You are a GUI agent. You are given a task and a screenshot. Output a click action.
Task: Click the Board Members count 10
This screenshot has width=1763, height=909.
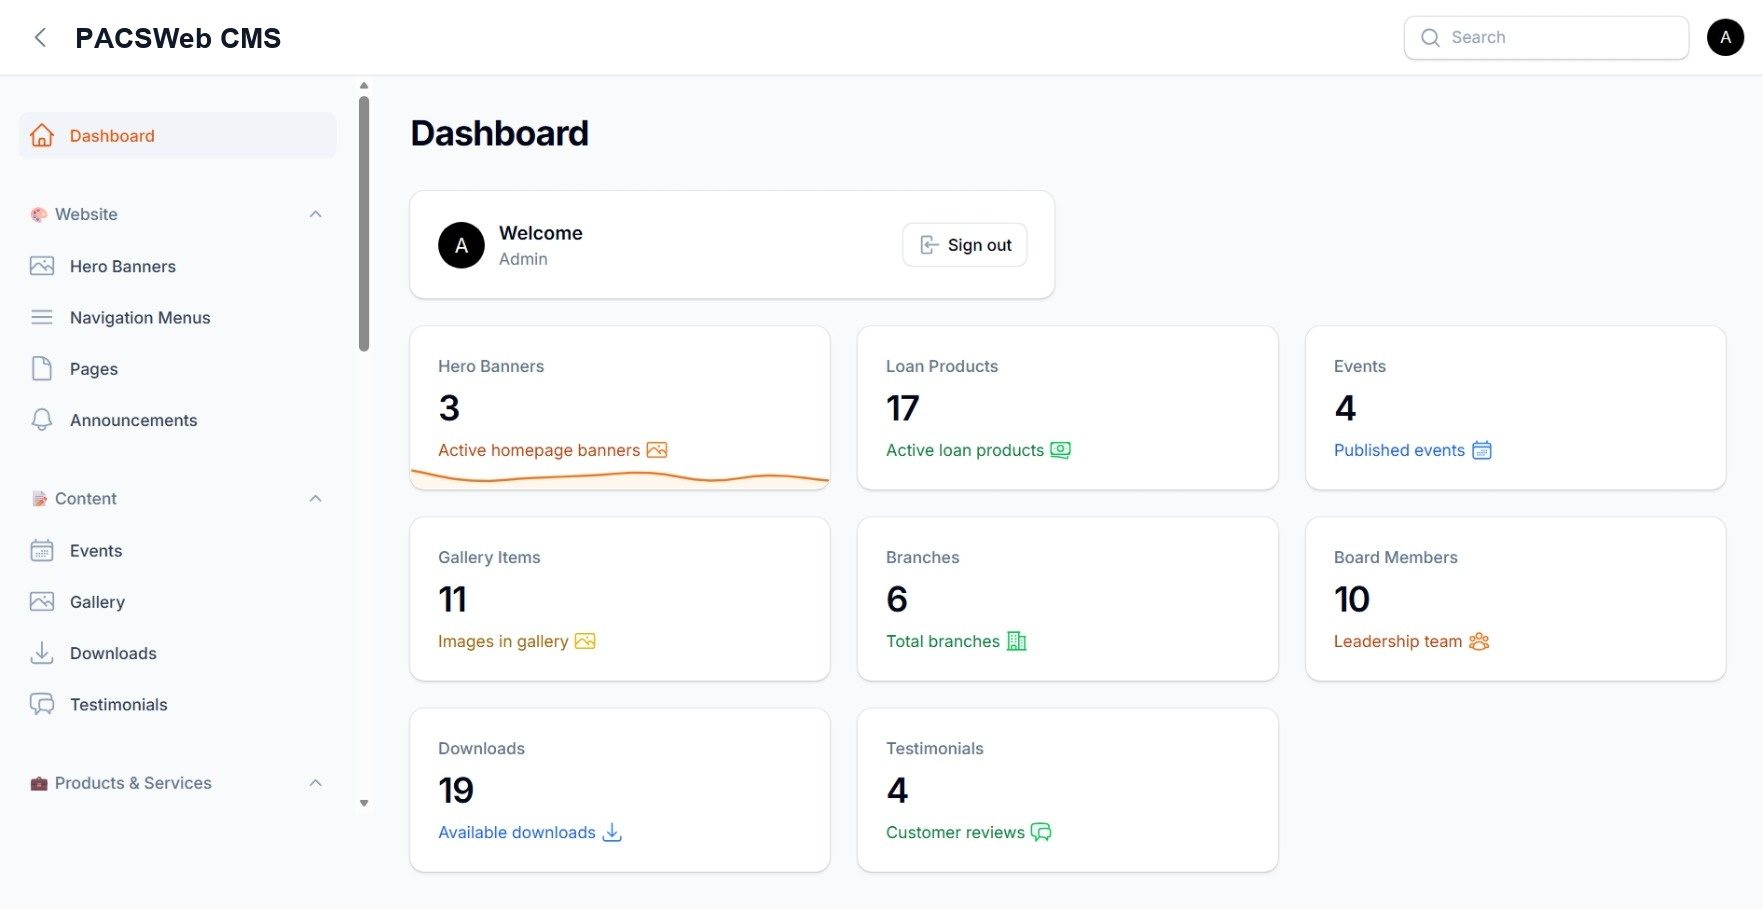(x=1352, y=599)
